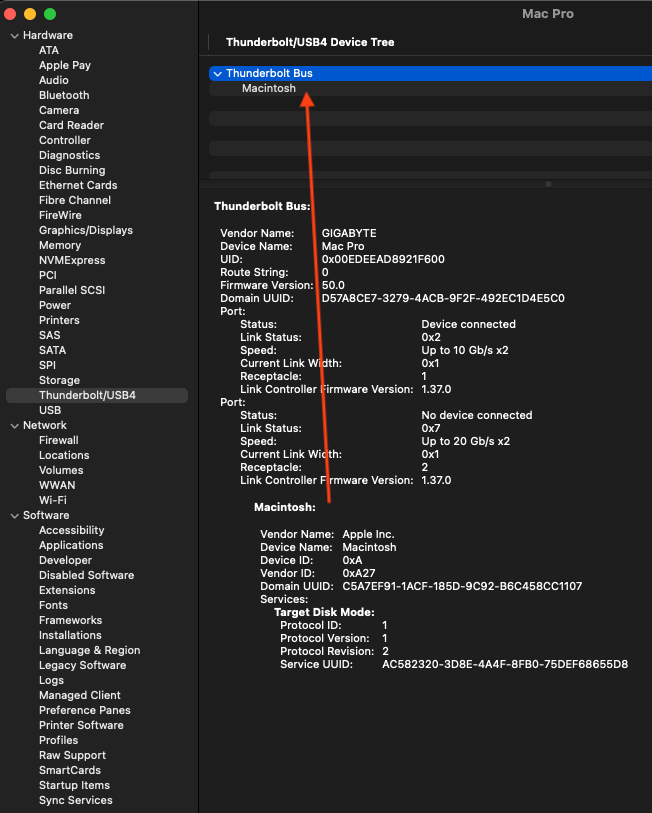This screenshot has height=813, width=652.
Task: Open Sync Services entry
Action: pos(75,802)
